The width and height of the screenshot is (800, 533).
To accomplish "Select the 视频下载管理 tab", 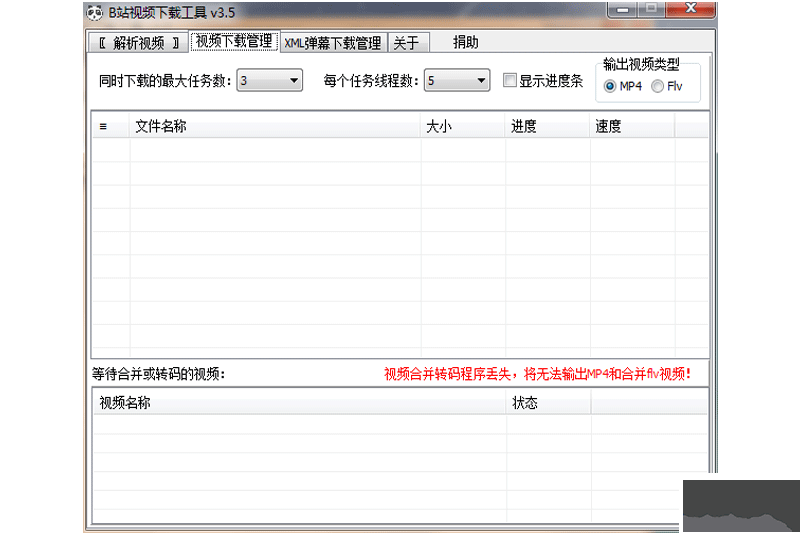I will coord(233,42).
